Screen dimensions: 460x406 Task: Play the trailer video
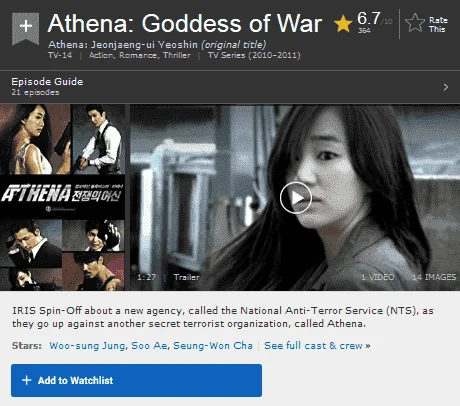(296, 198)
